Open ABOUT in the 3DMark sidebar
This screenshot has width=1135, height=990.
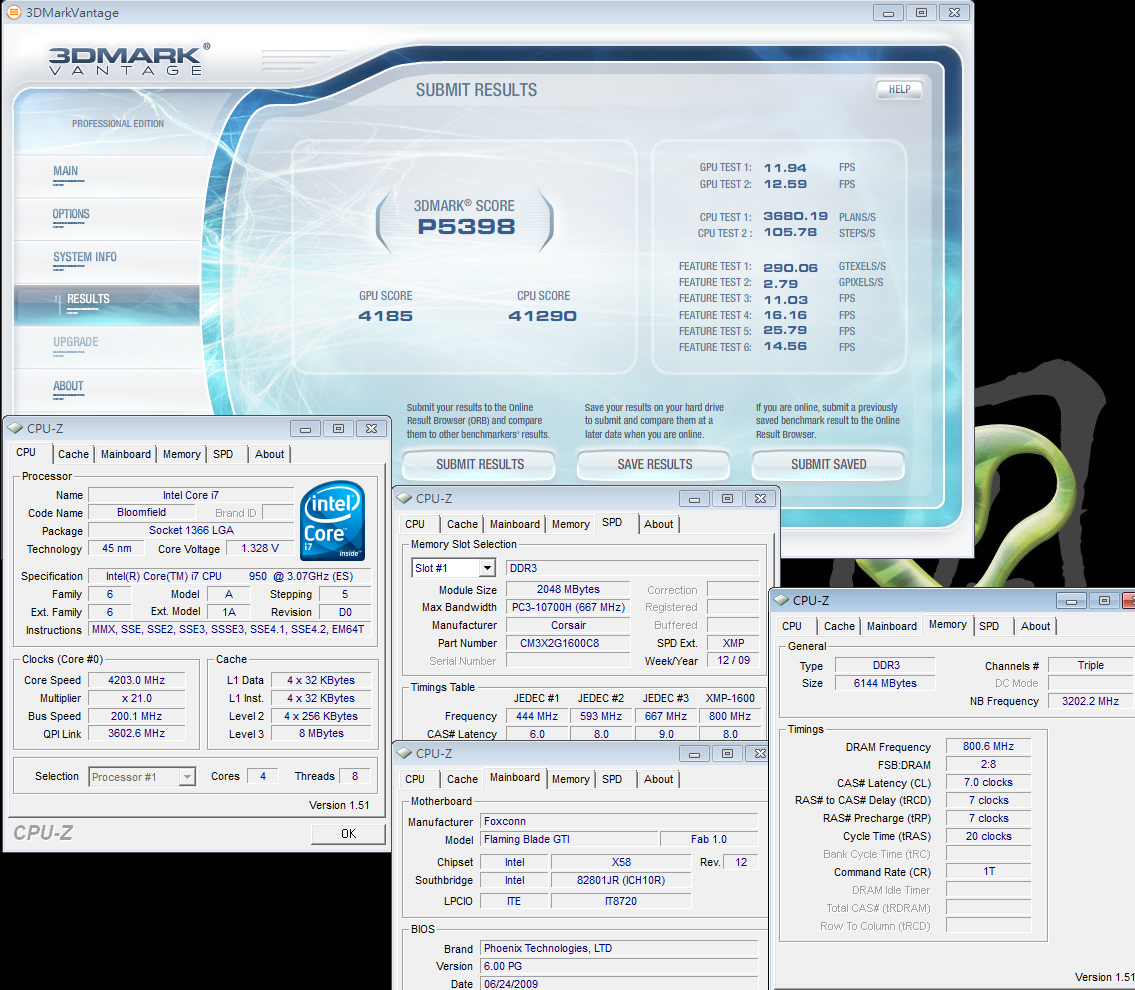tap(68, 386)
